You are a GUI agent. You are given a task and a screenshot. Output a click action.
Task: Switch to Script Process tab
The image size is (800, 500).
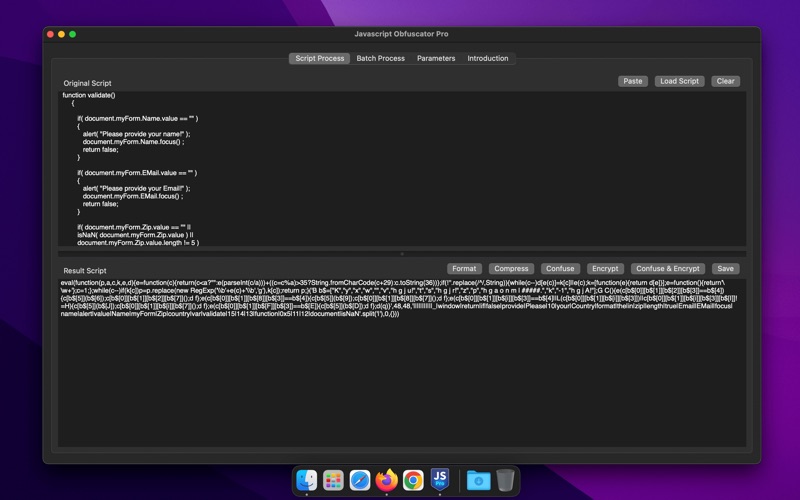319,58
